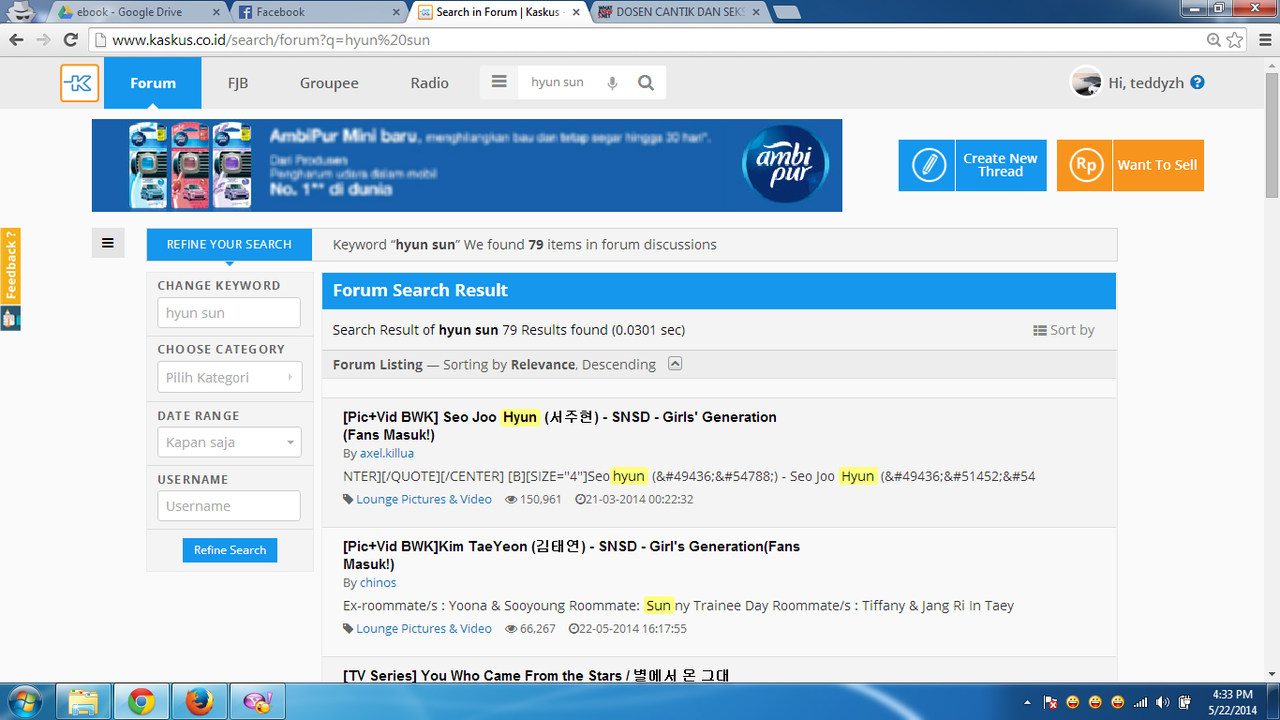This screenshot has width=1280, height=720.
Task: Click the Kaskus logo icon
Action: (x=80, y=83)
